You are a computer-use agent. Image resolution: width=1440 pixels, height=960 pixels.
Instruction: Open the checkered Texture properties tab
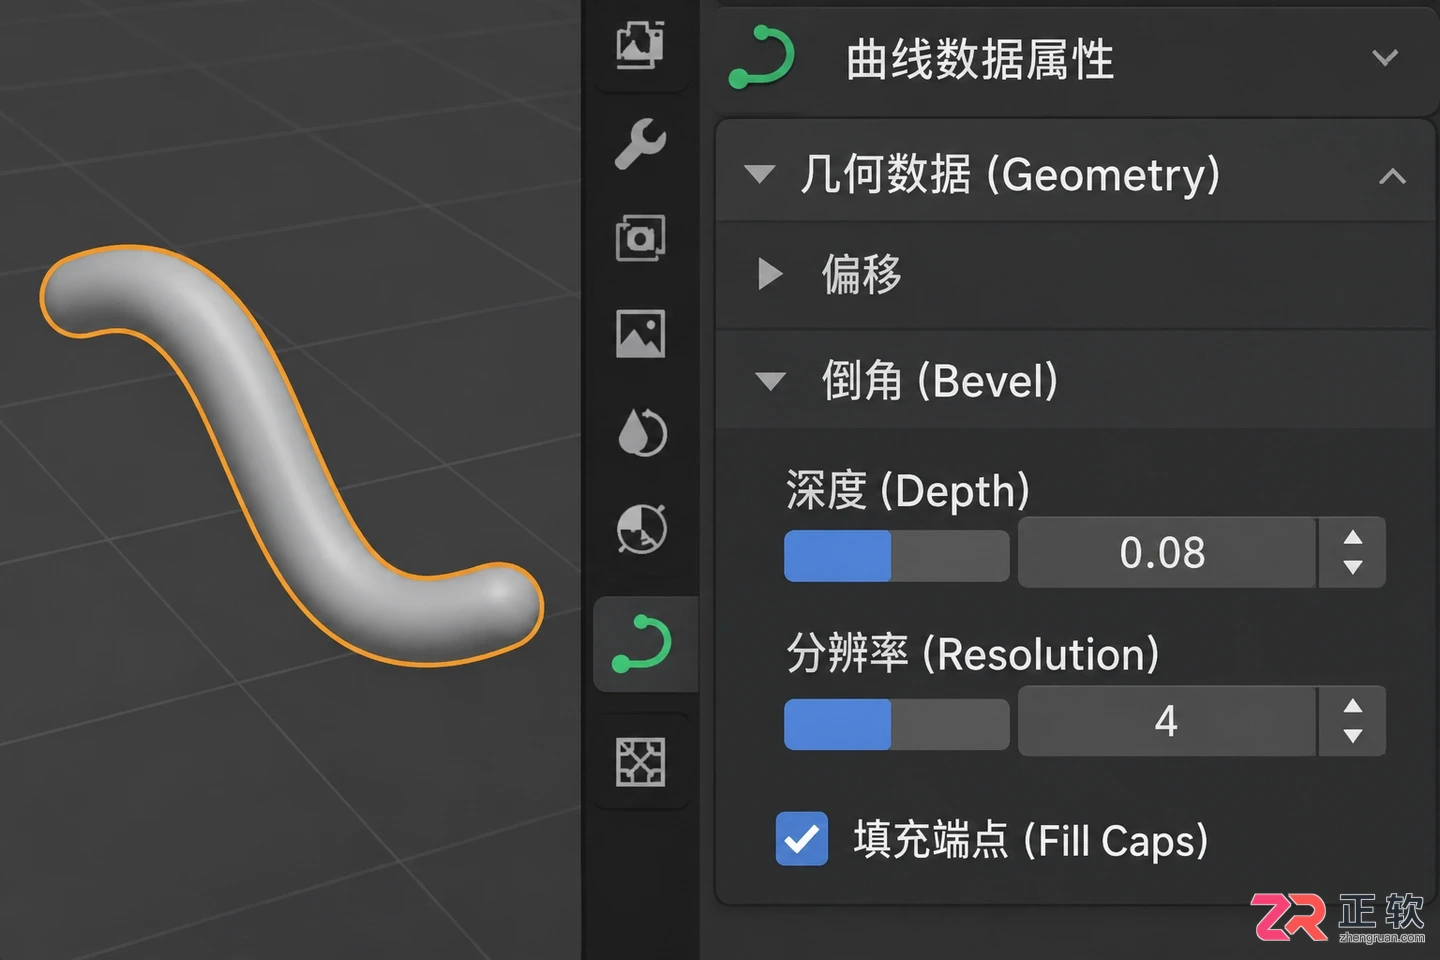point(640,762)
